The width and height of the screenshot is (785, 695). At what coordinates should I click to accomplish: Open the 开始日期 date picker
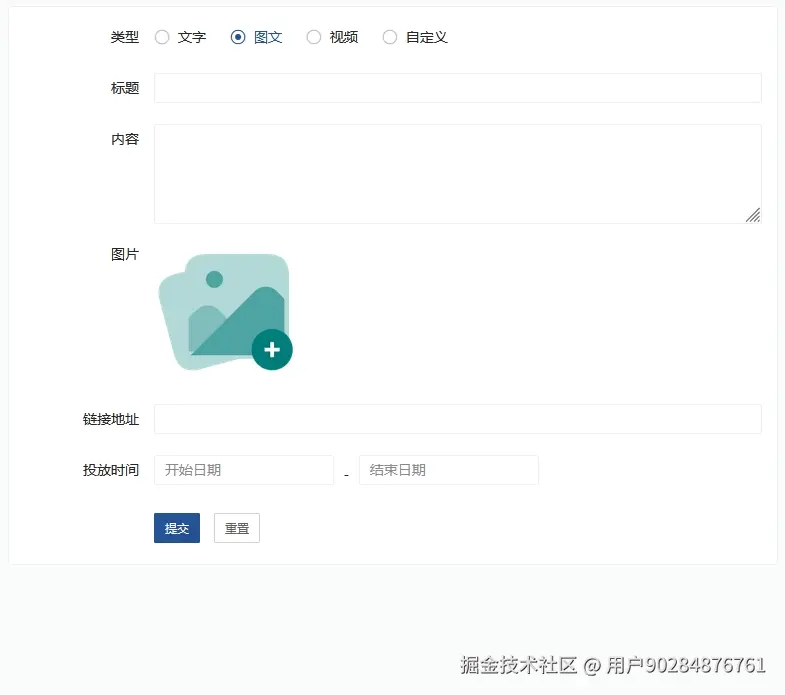click(244, 470)
